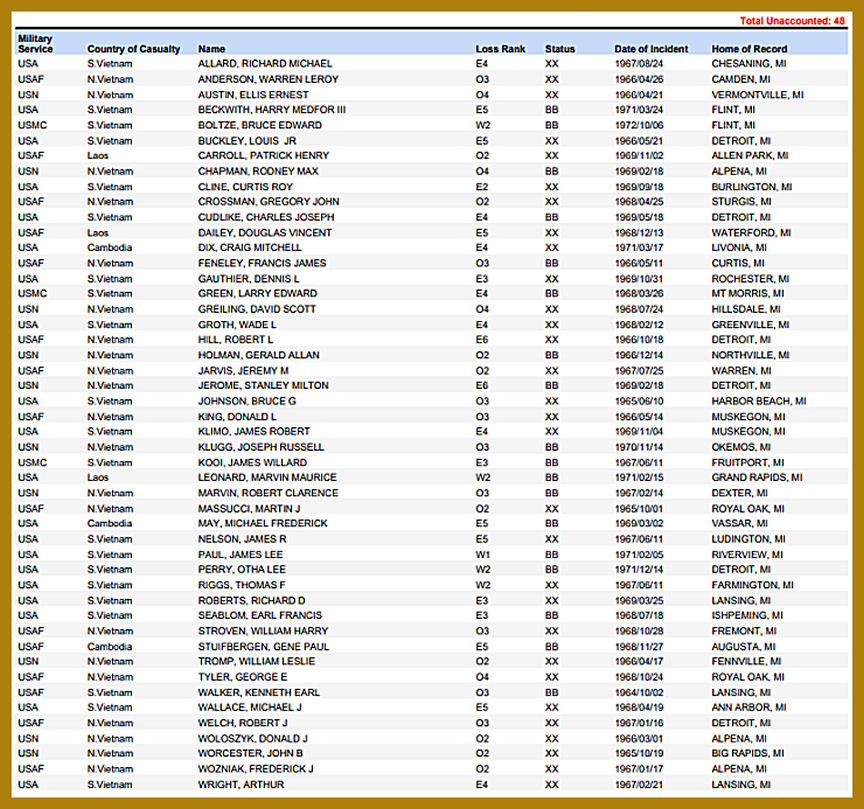The height and width of the screenshot is (809, 864).
Task: Select name 'KLIMO, JAMES ROBERT'
Action: [x=254, y=432]
